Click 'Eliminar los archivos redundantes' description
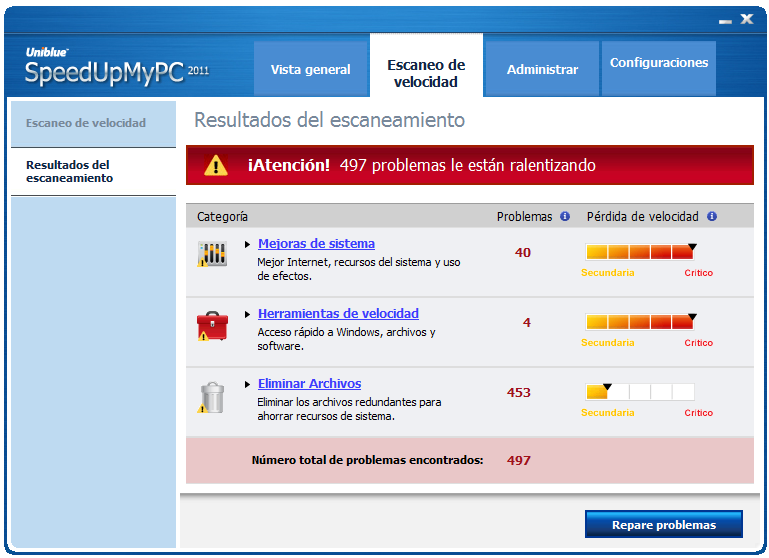This screenshot has width=769, height=558. (x=349, y=409)
